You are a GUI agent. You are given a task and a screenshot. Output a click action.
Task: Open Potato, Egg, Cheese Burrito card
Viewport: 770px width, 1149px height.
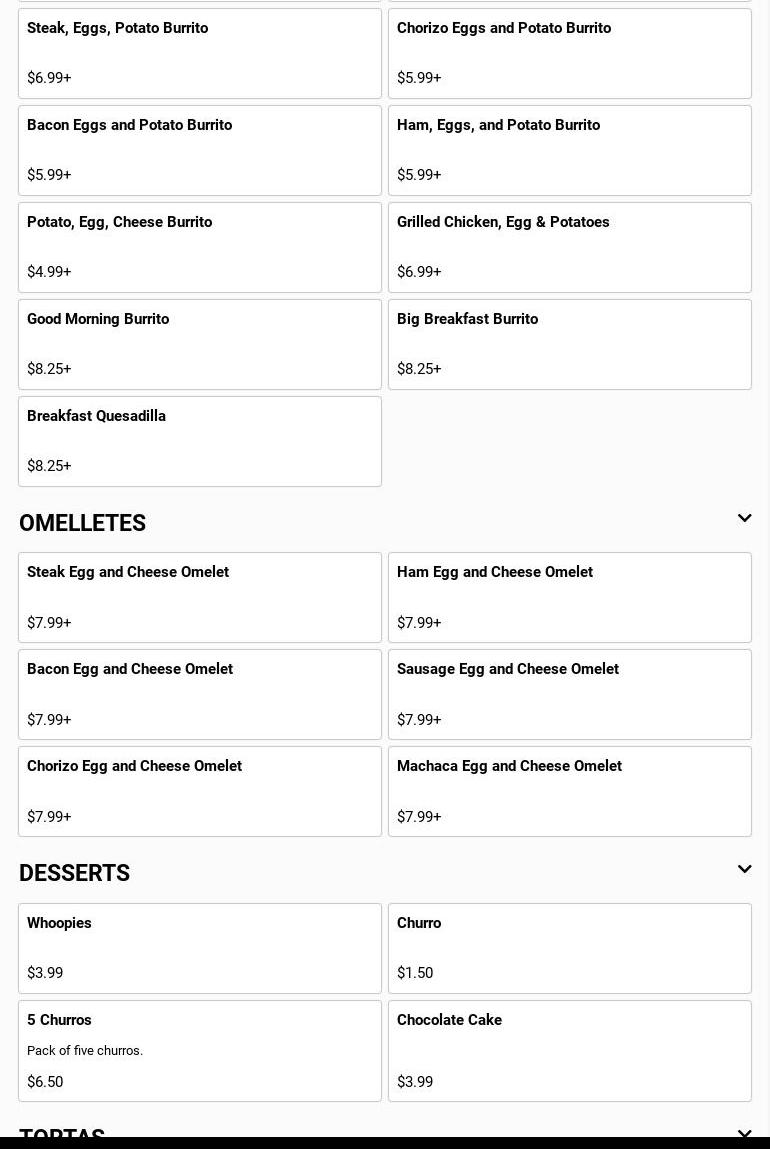(200, 247)
